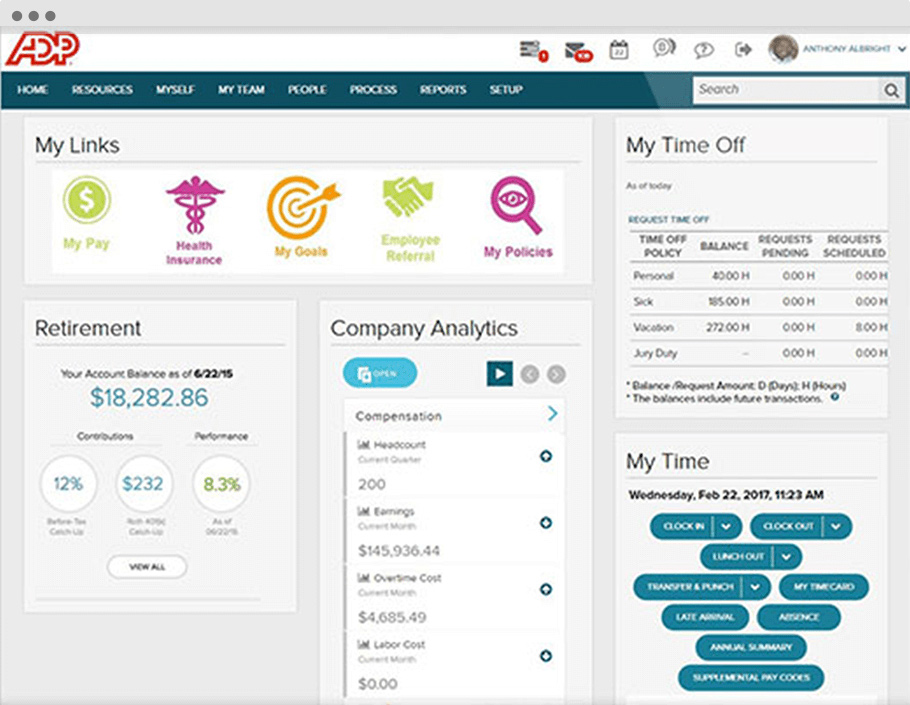Open the My Team menu
The image size is (910, 705).
click(x=241, y=90)
